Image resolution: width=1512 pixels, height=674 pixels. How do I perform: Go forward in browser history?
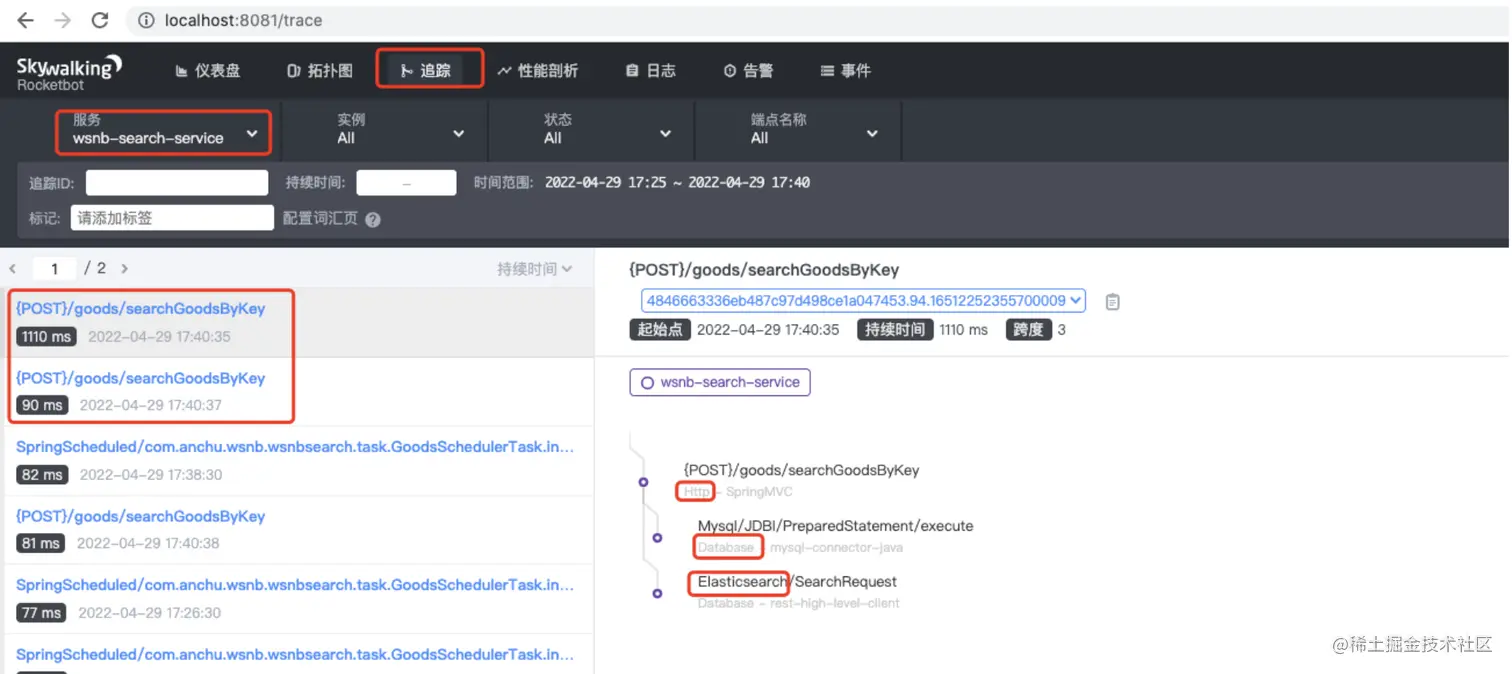(x=62, y=20)
